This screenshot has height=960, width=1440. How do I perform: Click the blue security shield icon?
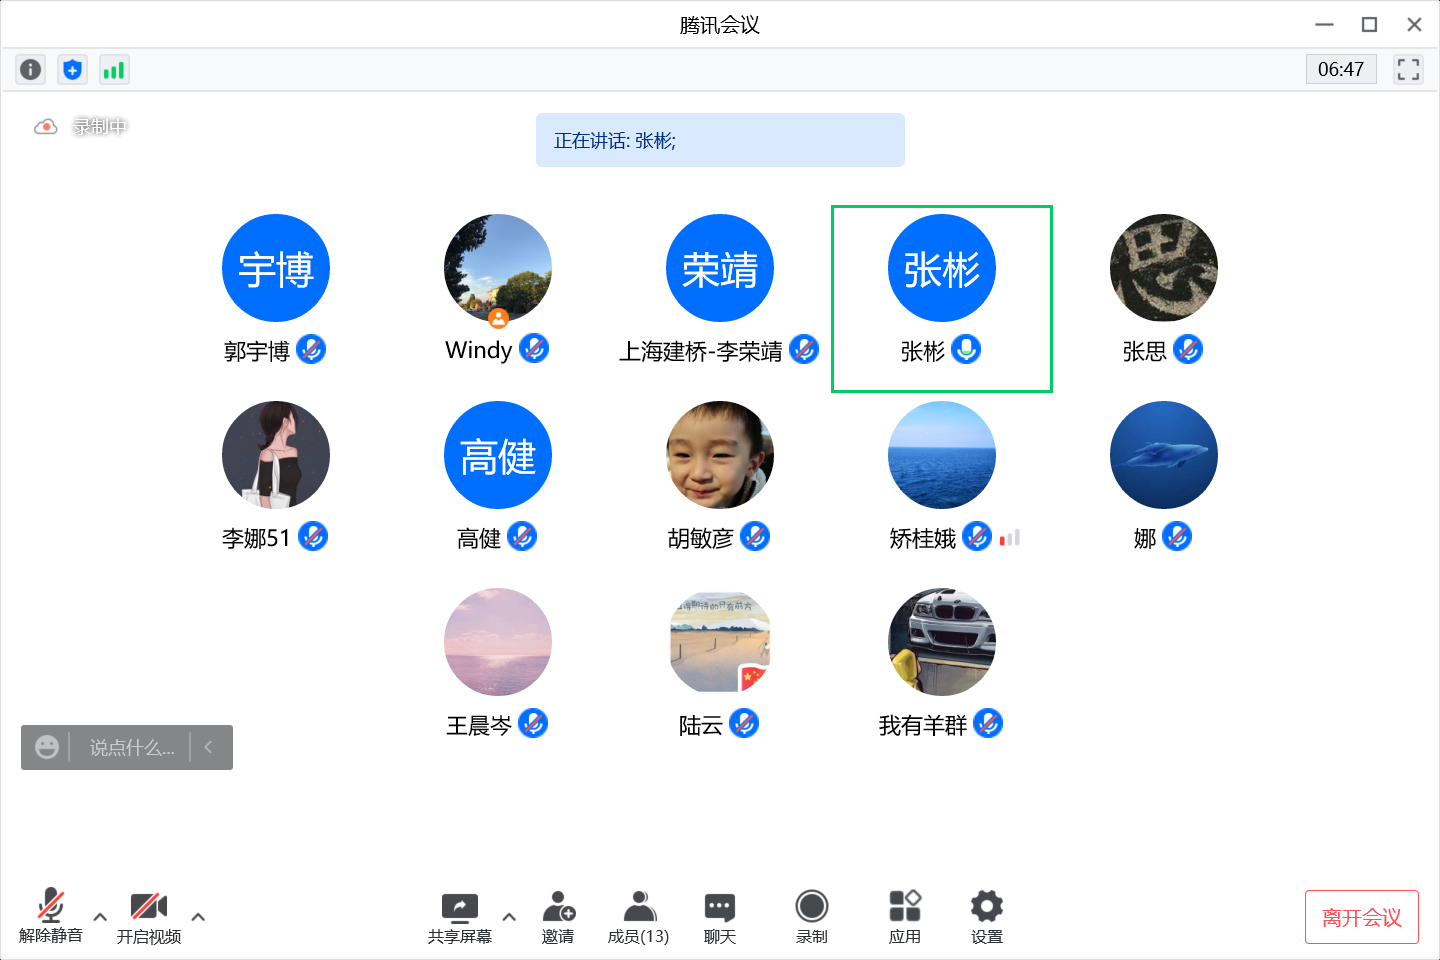pyautogui.click(x=72, y=69)
